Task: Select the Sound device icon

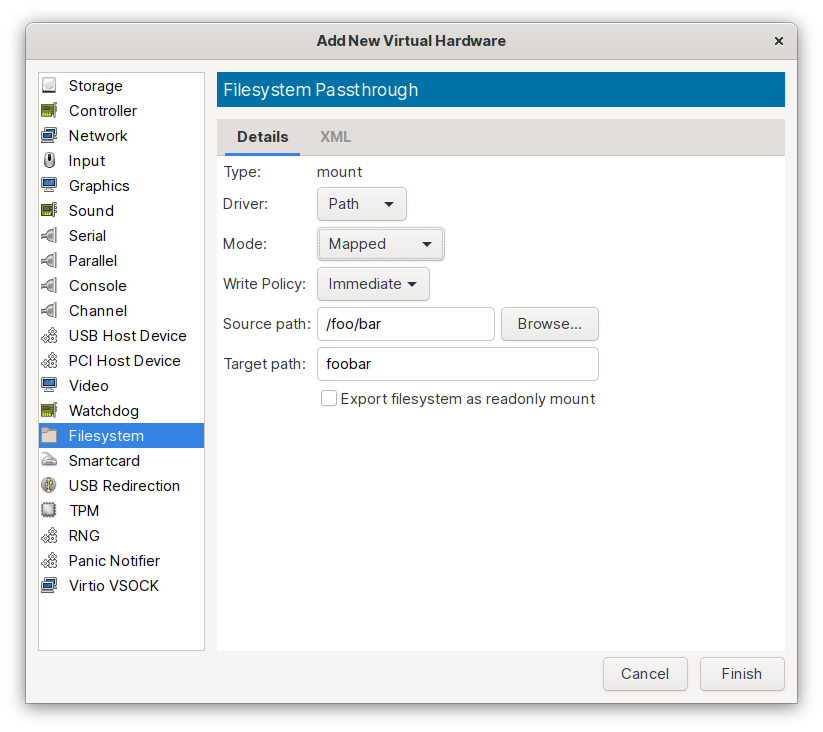Action: click(x=49, y=210)
